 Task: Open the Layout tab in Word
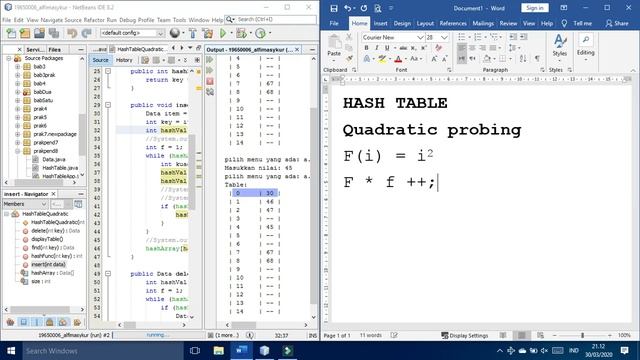pos(425,24)
